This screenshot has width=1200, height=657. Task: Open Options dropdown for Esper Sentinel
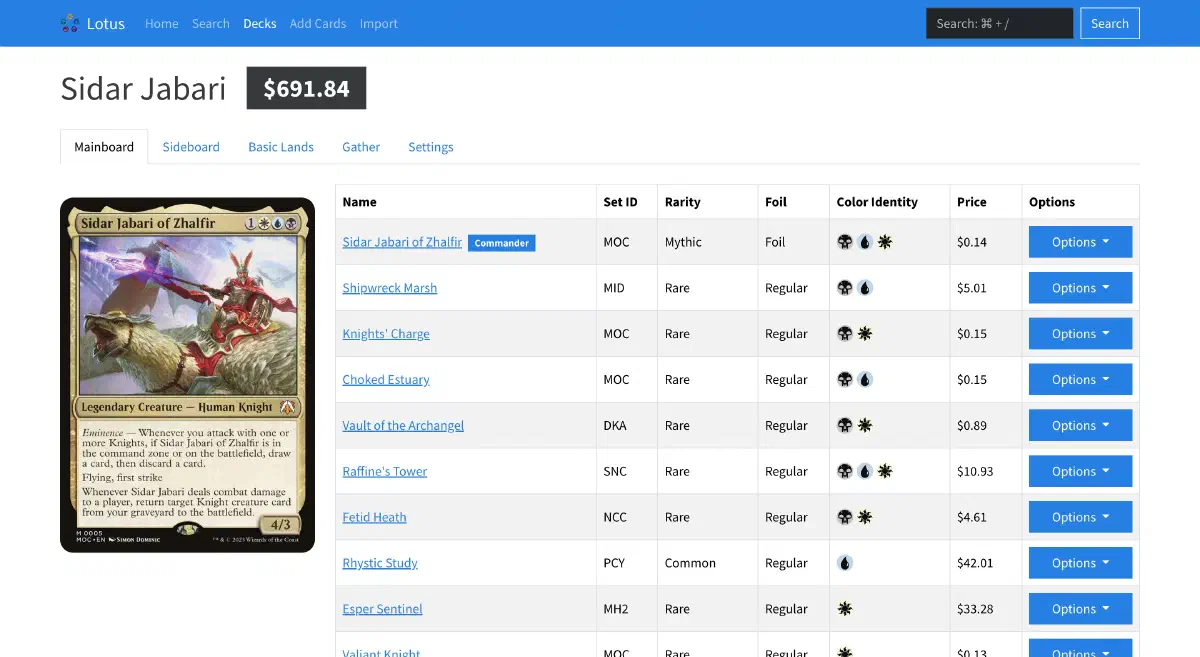pos(1080,609)
